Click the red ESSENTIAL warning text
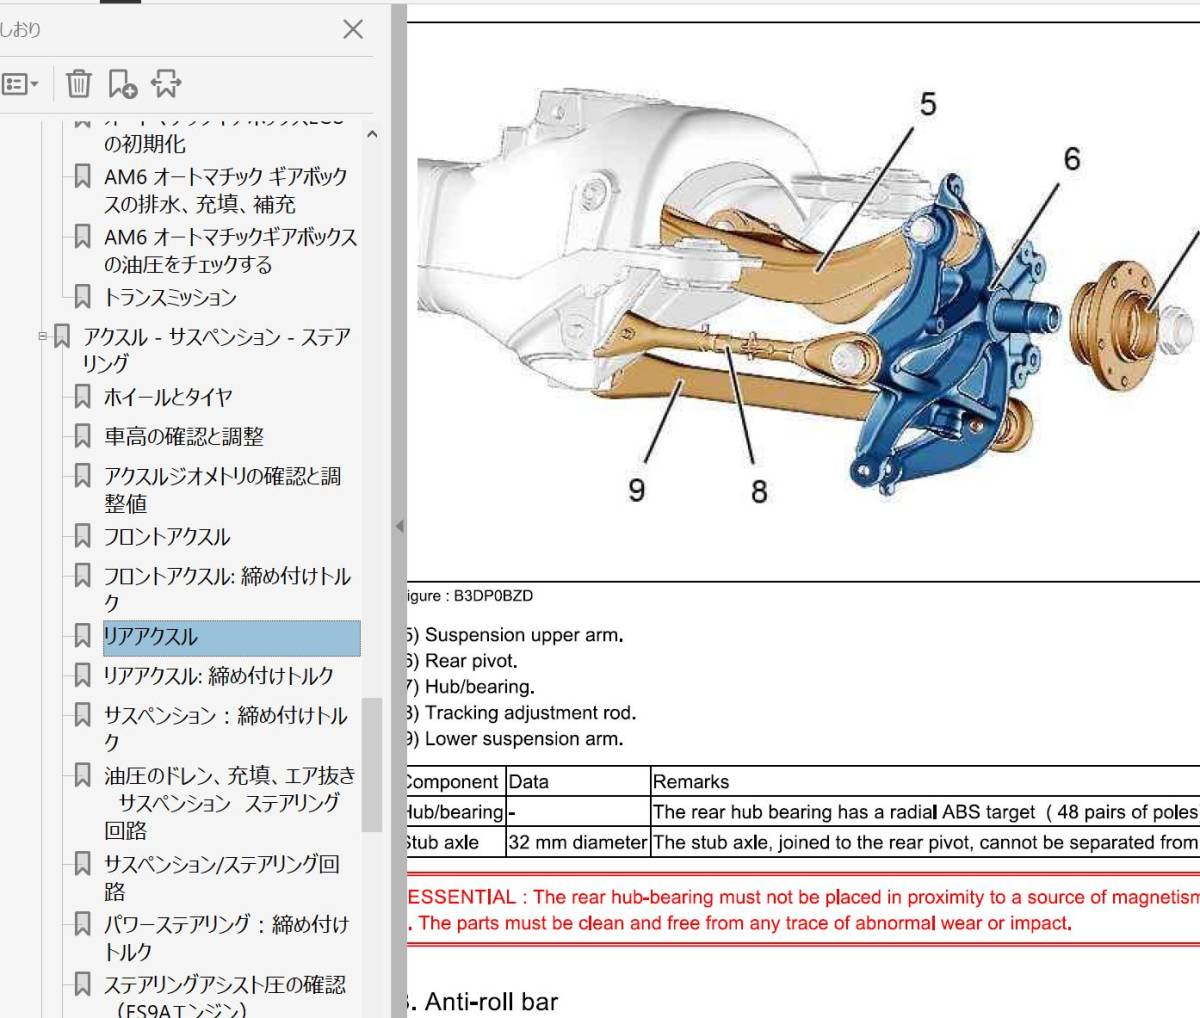Viewport: 1200px width, 1018px height. point(803,910)
